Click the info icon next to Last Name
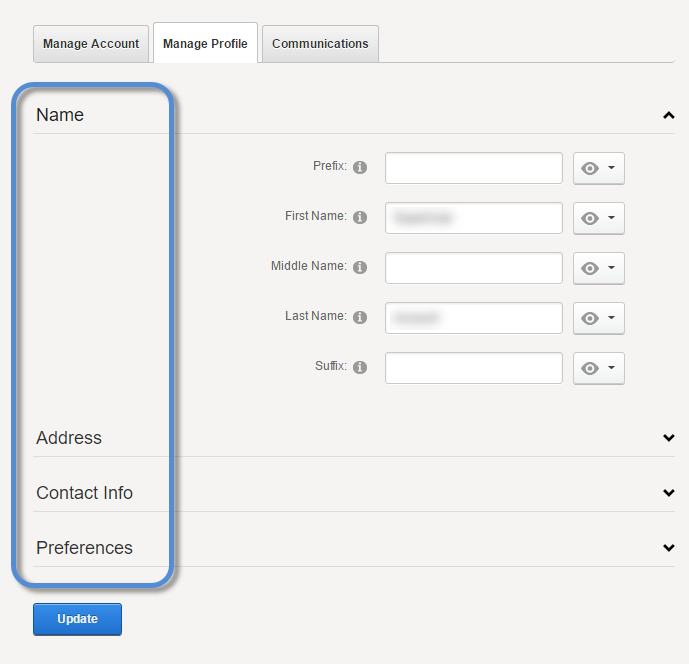The image size is (689, 664). tap(360, 317)
